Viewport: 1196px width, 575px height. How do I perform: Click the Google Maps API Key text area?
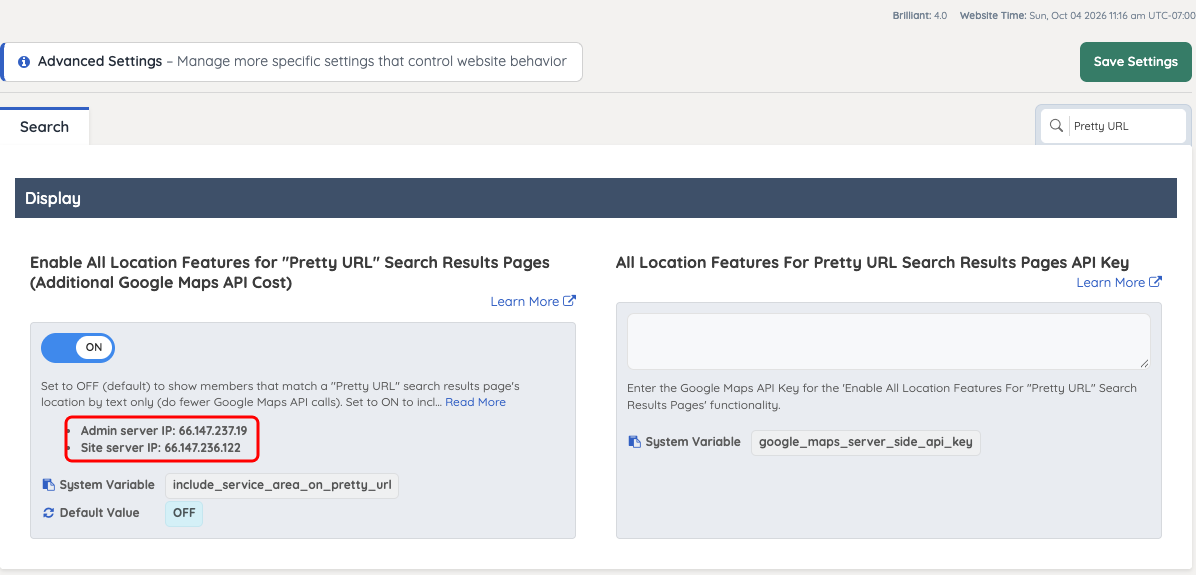[x=889, y=342]
